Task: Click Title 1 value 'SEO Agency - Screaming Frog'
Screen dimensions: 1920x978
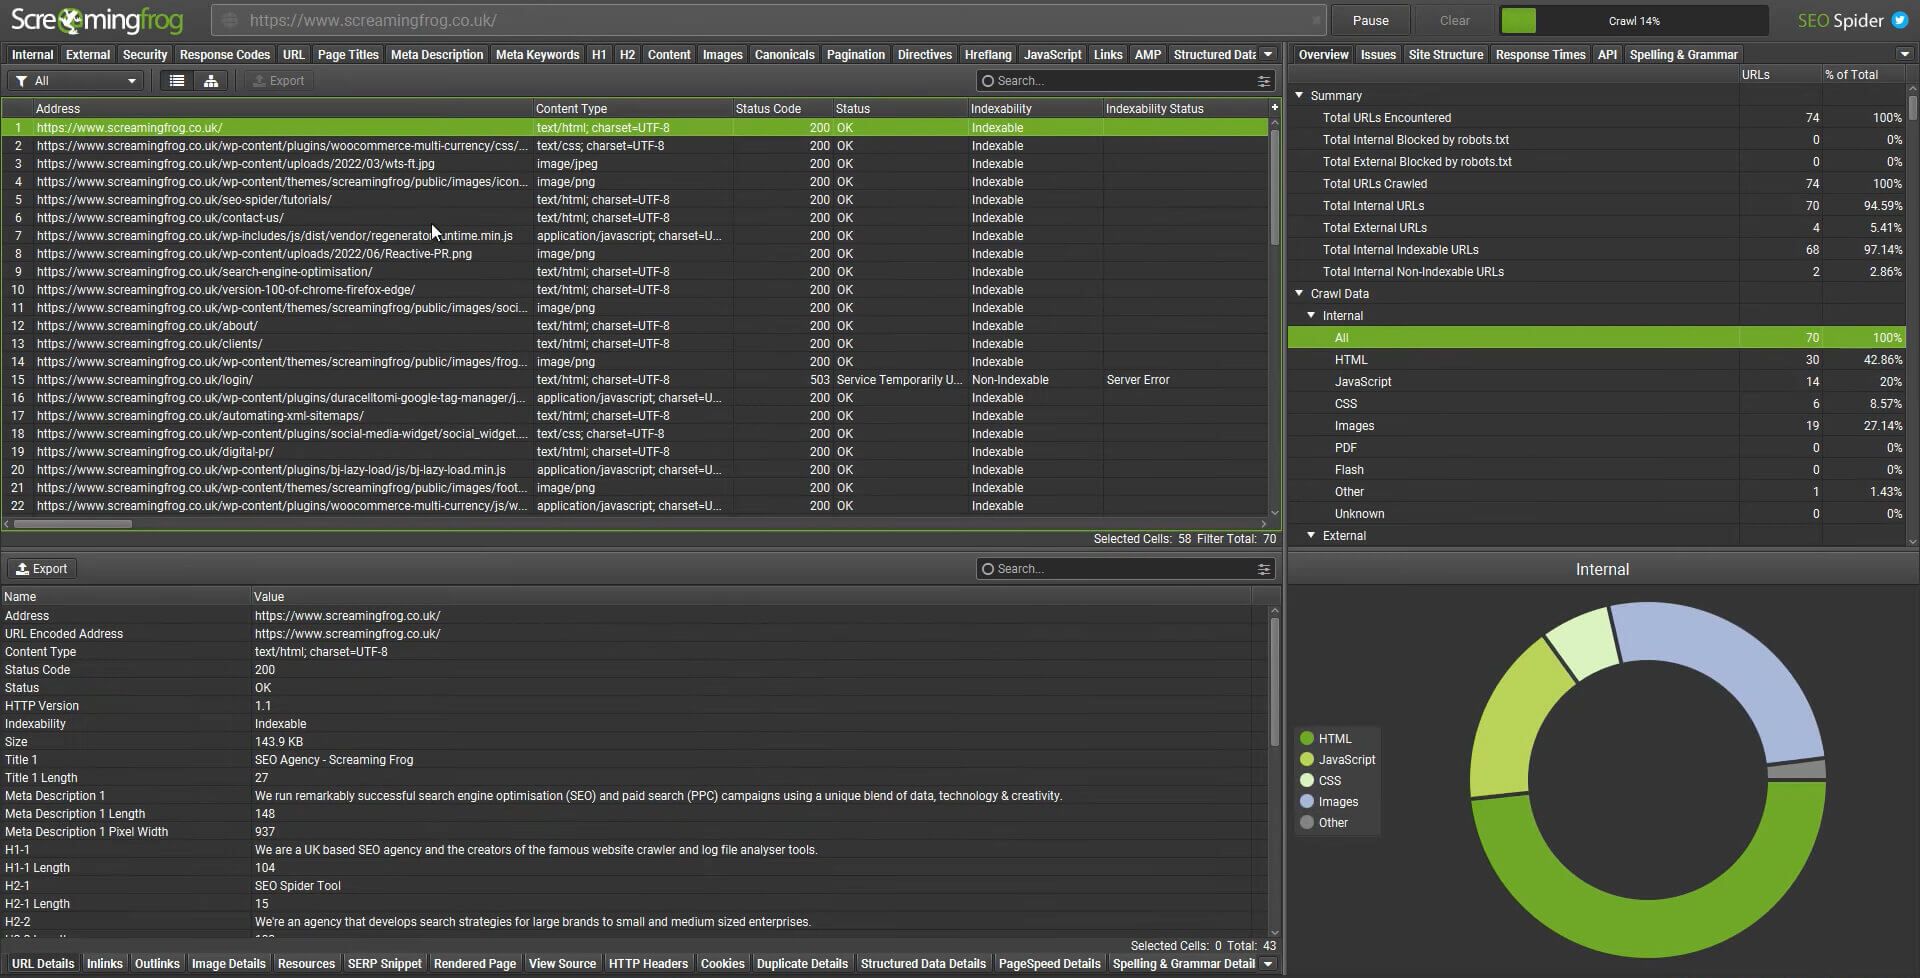Action: click(x=334, y=760)
